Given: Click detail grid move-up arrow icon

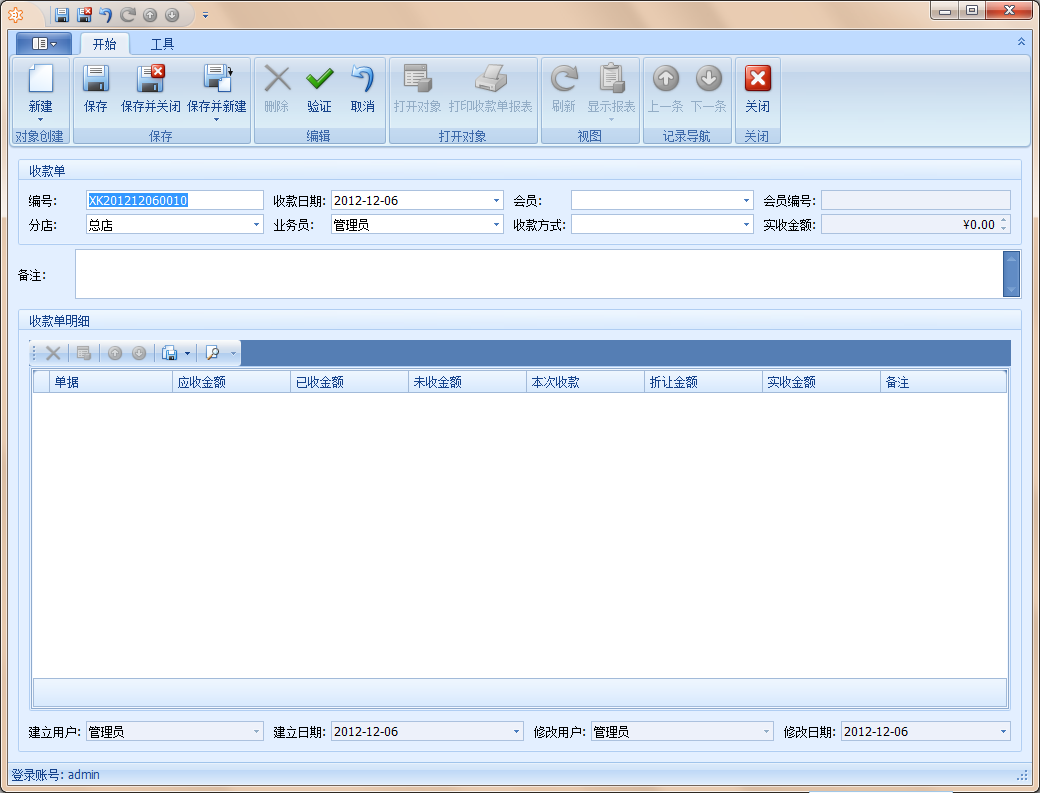Looking at the screenshot, I should 115,353.
